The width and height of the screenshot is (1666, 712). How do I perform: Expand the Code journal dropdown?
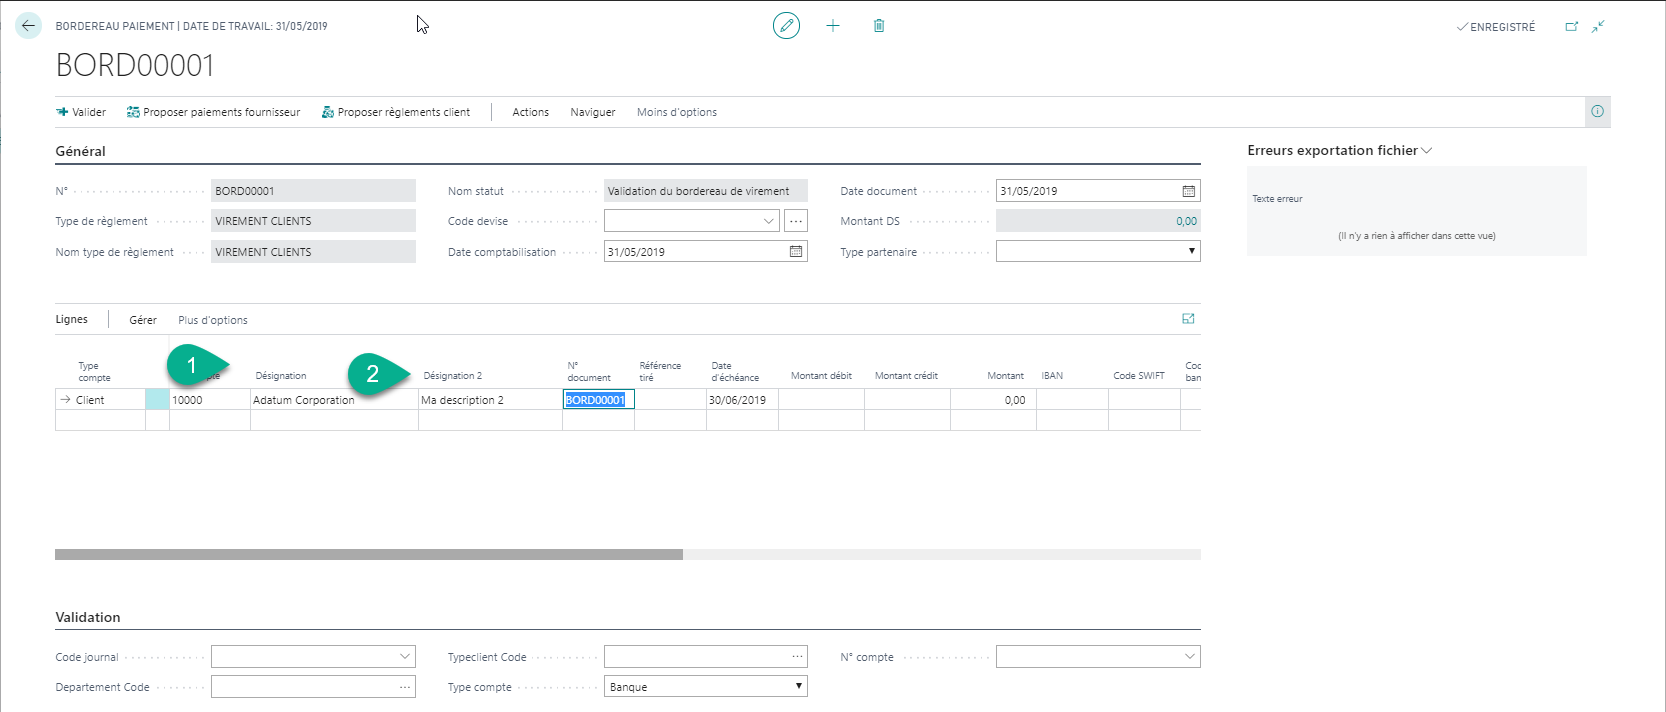(x=405, y=657)
